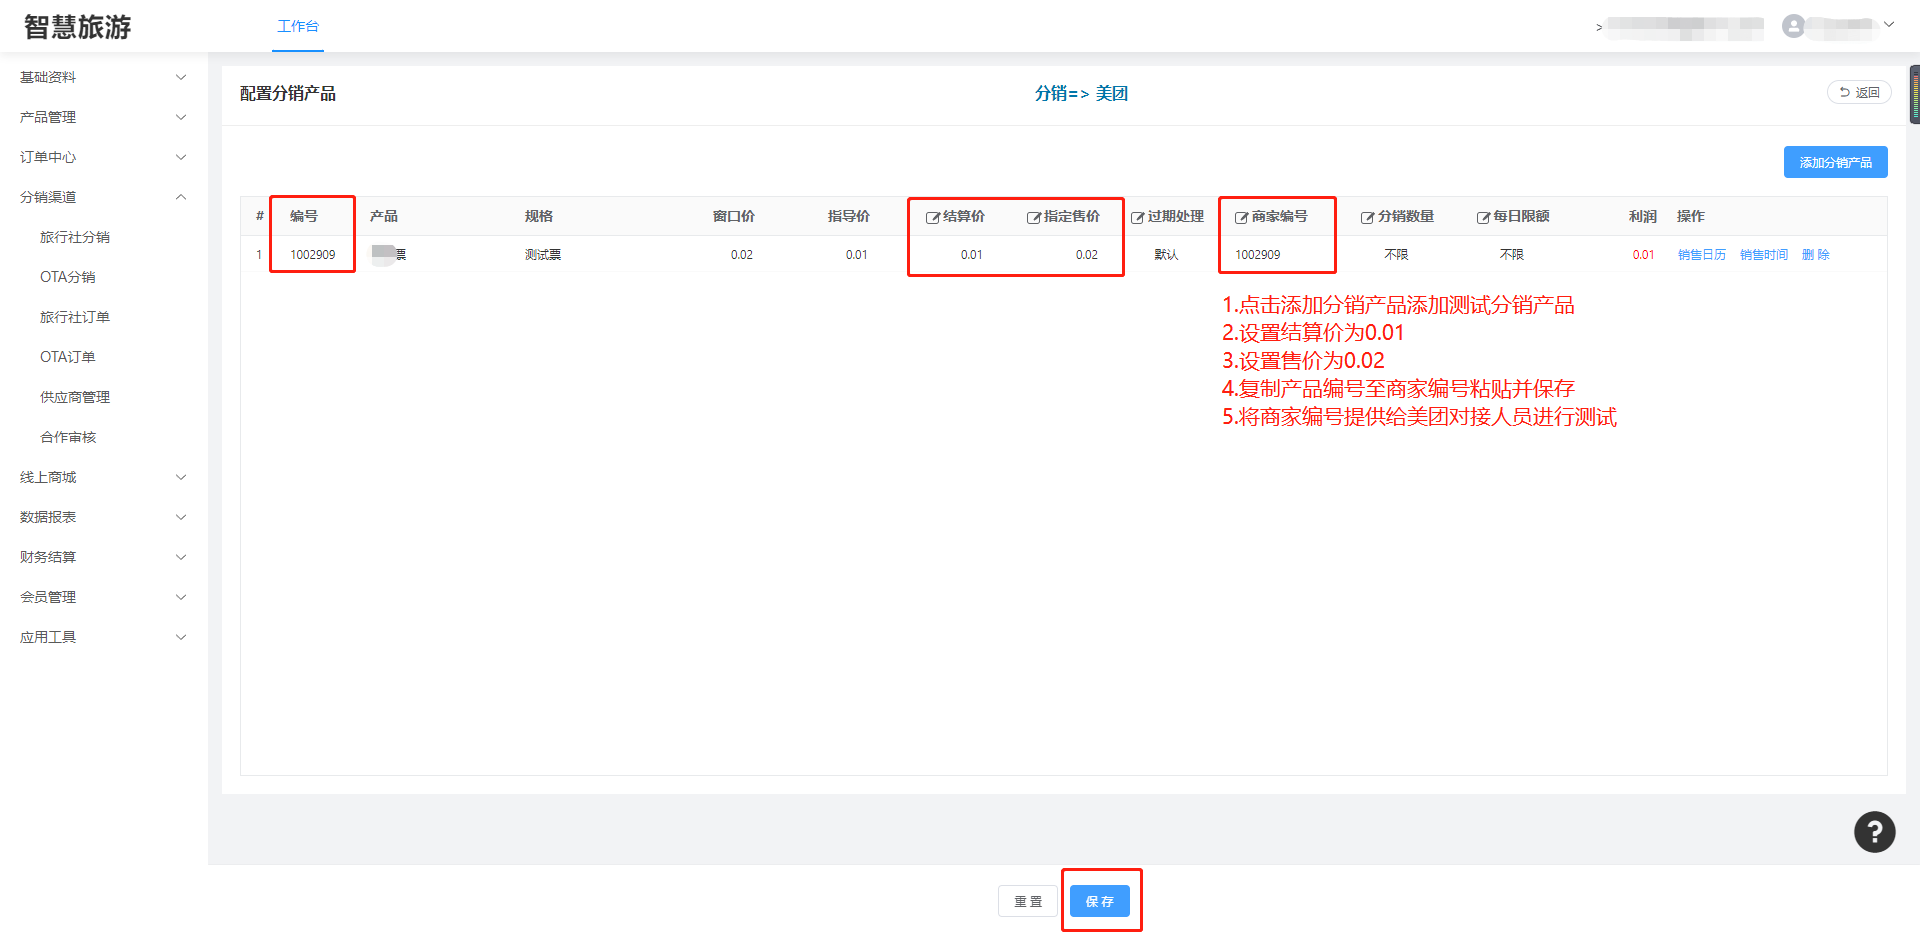
Task: Click the edit icon beside 指定售价 header
Action: point(1034,217)
